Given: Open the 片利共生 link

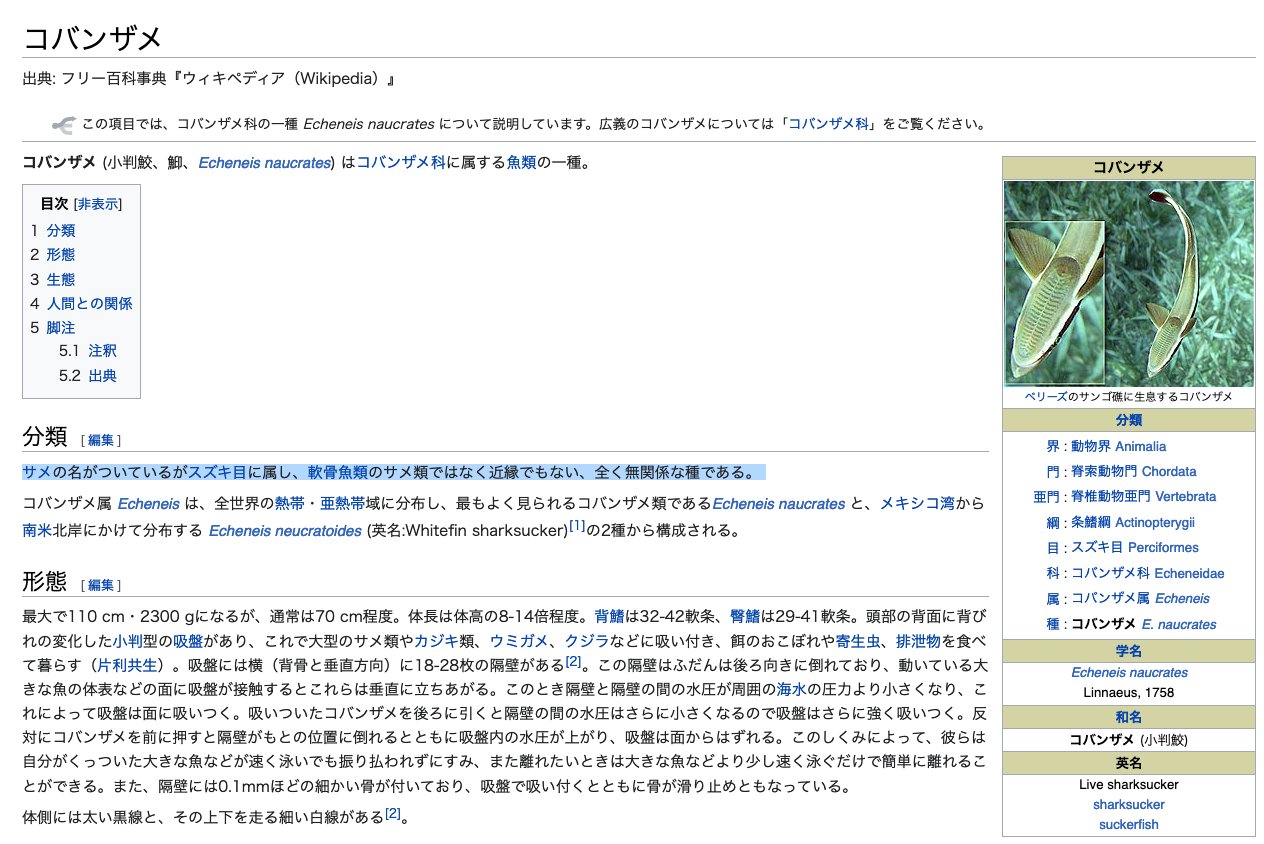Looking at the screenshot, I should (x=127, y=665).
